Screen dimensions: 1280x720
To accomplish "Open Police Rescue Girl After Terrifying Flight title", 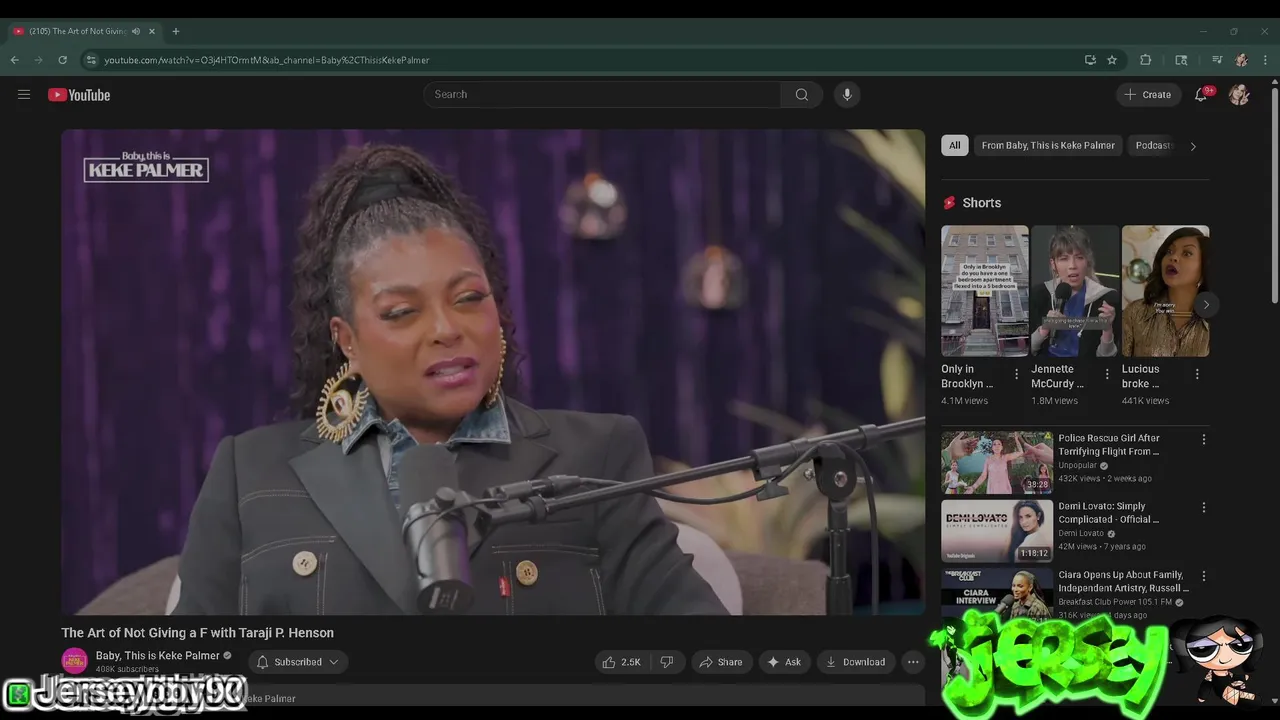I will (1109, 445).
